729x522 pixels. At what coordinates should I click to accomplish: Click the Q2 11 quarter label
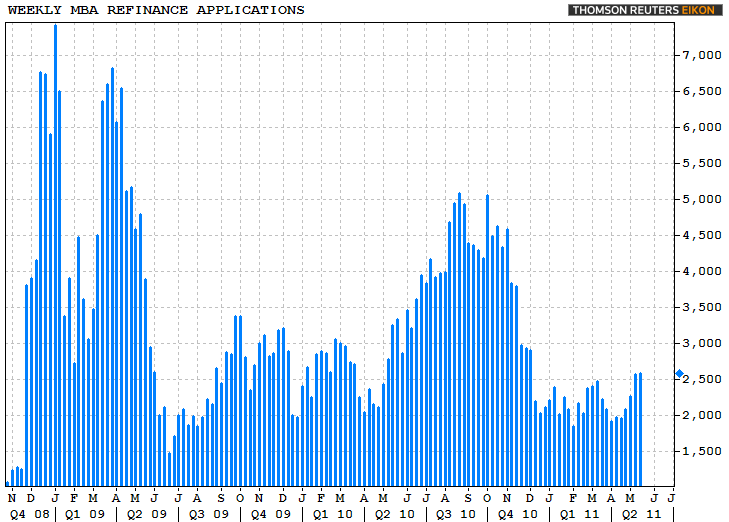(632, 514)
